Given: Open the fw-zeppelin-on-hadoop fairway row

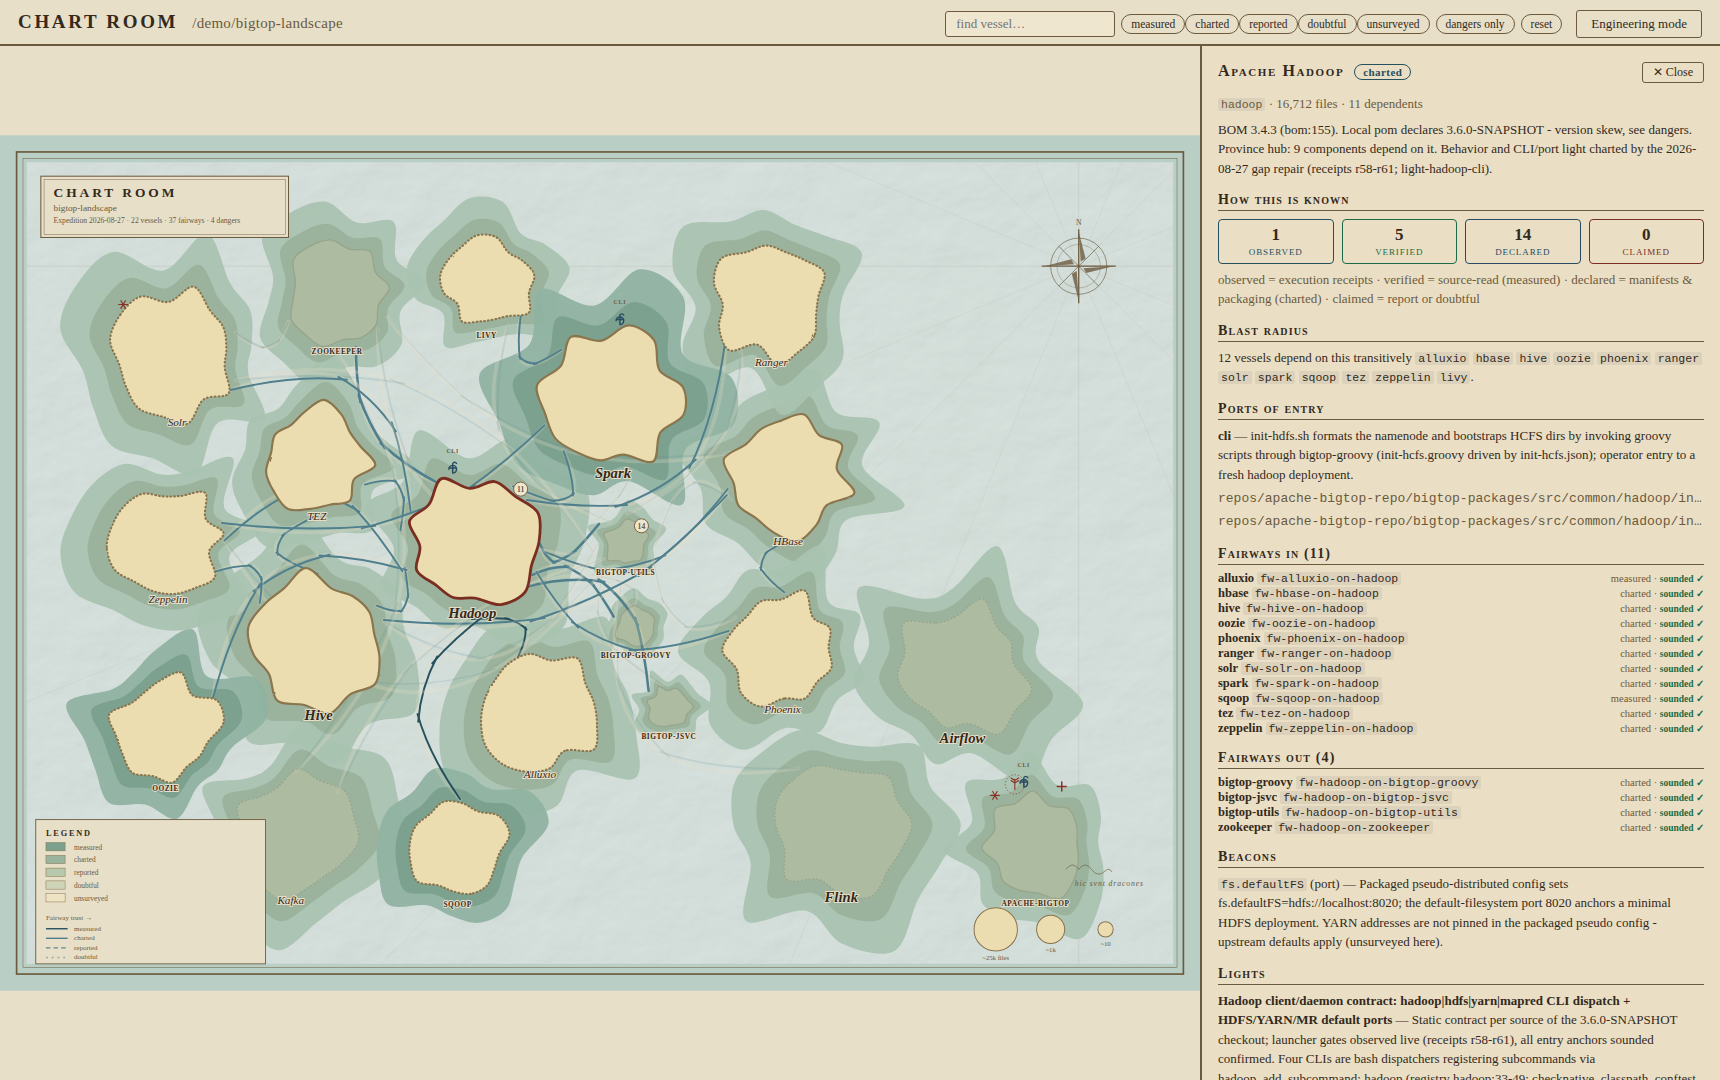Looking at the screenshot, I should [1460, 728].
